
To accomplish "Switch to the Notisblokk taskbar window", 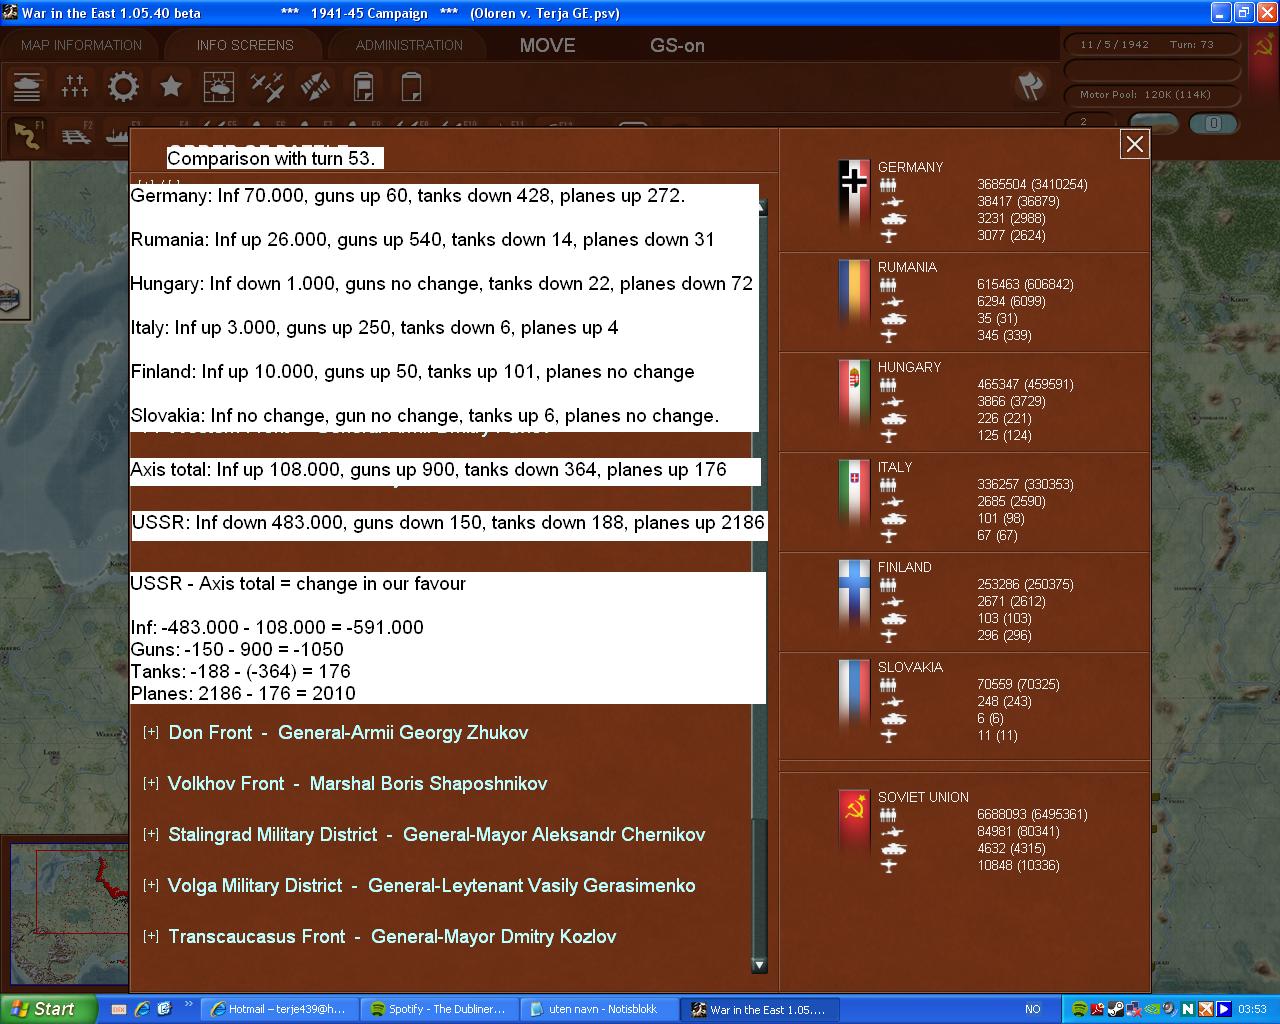I will (x=597, y=1009).
